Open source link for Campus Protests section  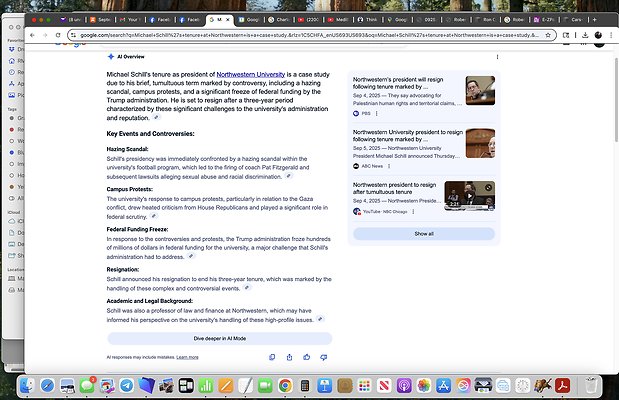pos(154,216)
